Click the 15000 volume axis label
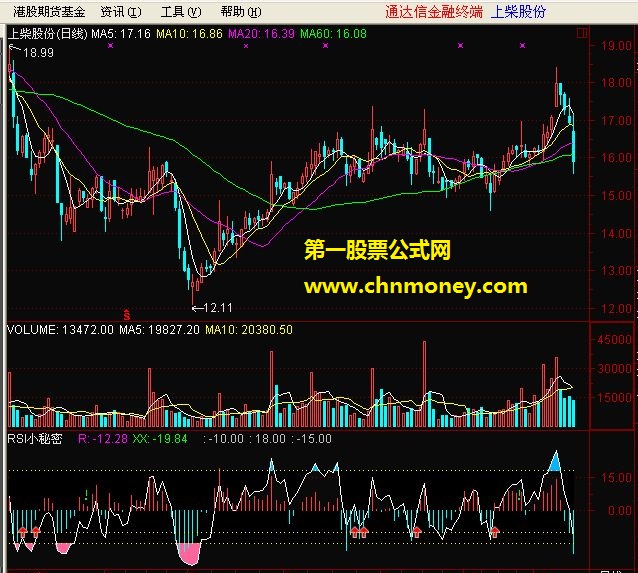This screenshot has width=638, height=573. tap(614, 397)
